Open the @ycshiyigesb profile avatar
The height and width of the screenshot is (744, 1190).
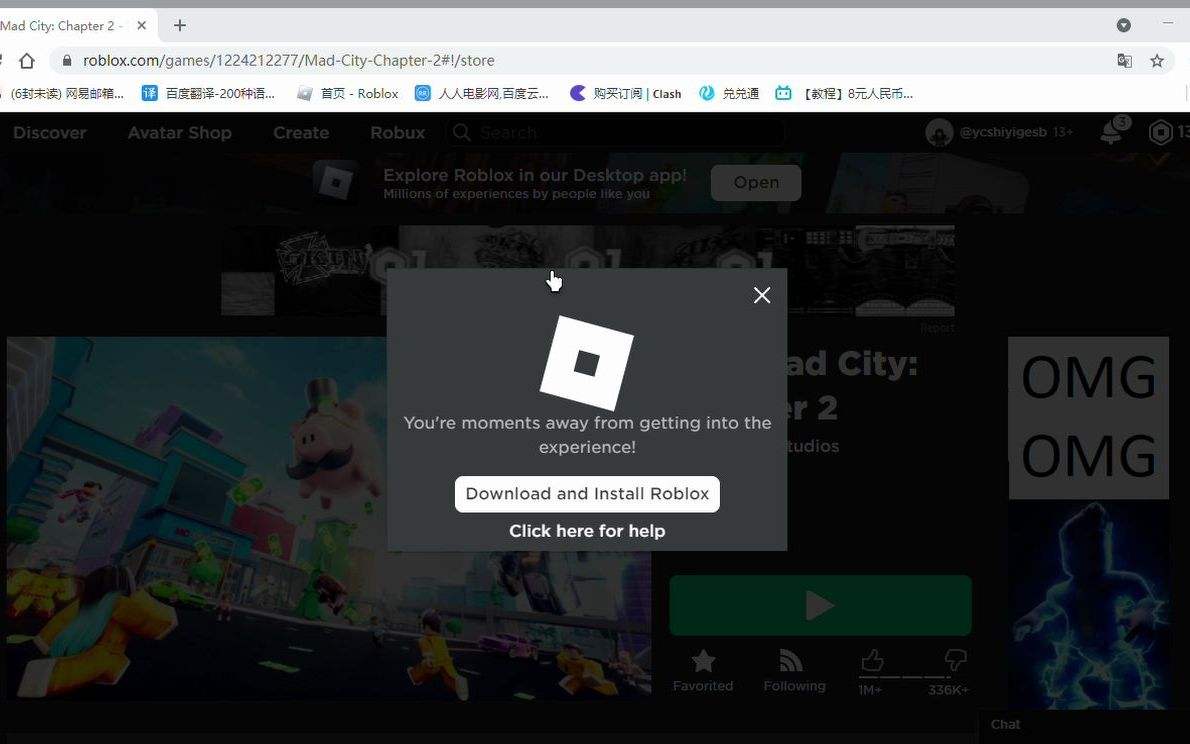pyautogui.click(x=939, y=133)
